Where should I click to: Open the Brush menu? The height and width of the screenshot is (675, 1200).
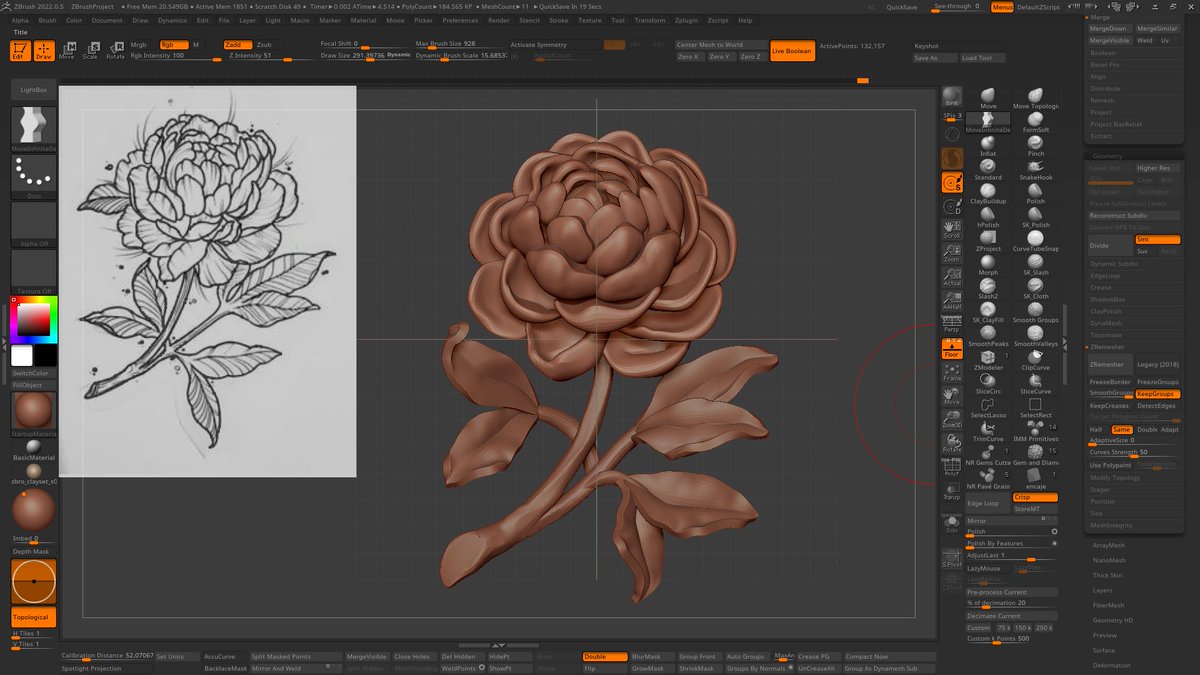(x=47, y=20)
